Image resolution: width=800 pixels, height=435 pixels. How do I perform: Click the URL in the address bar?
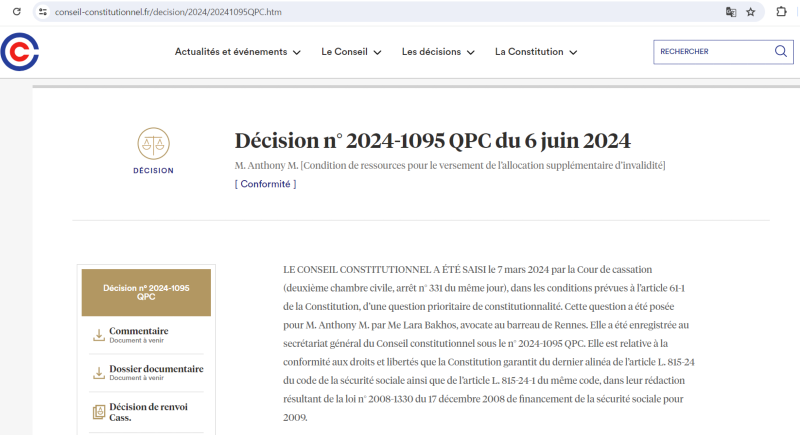tap(168, 12)
